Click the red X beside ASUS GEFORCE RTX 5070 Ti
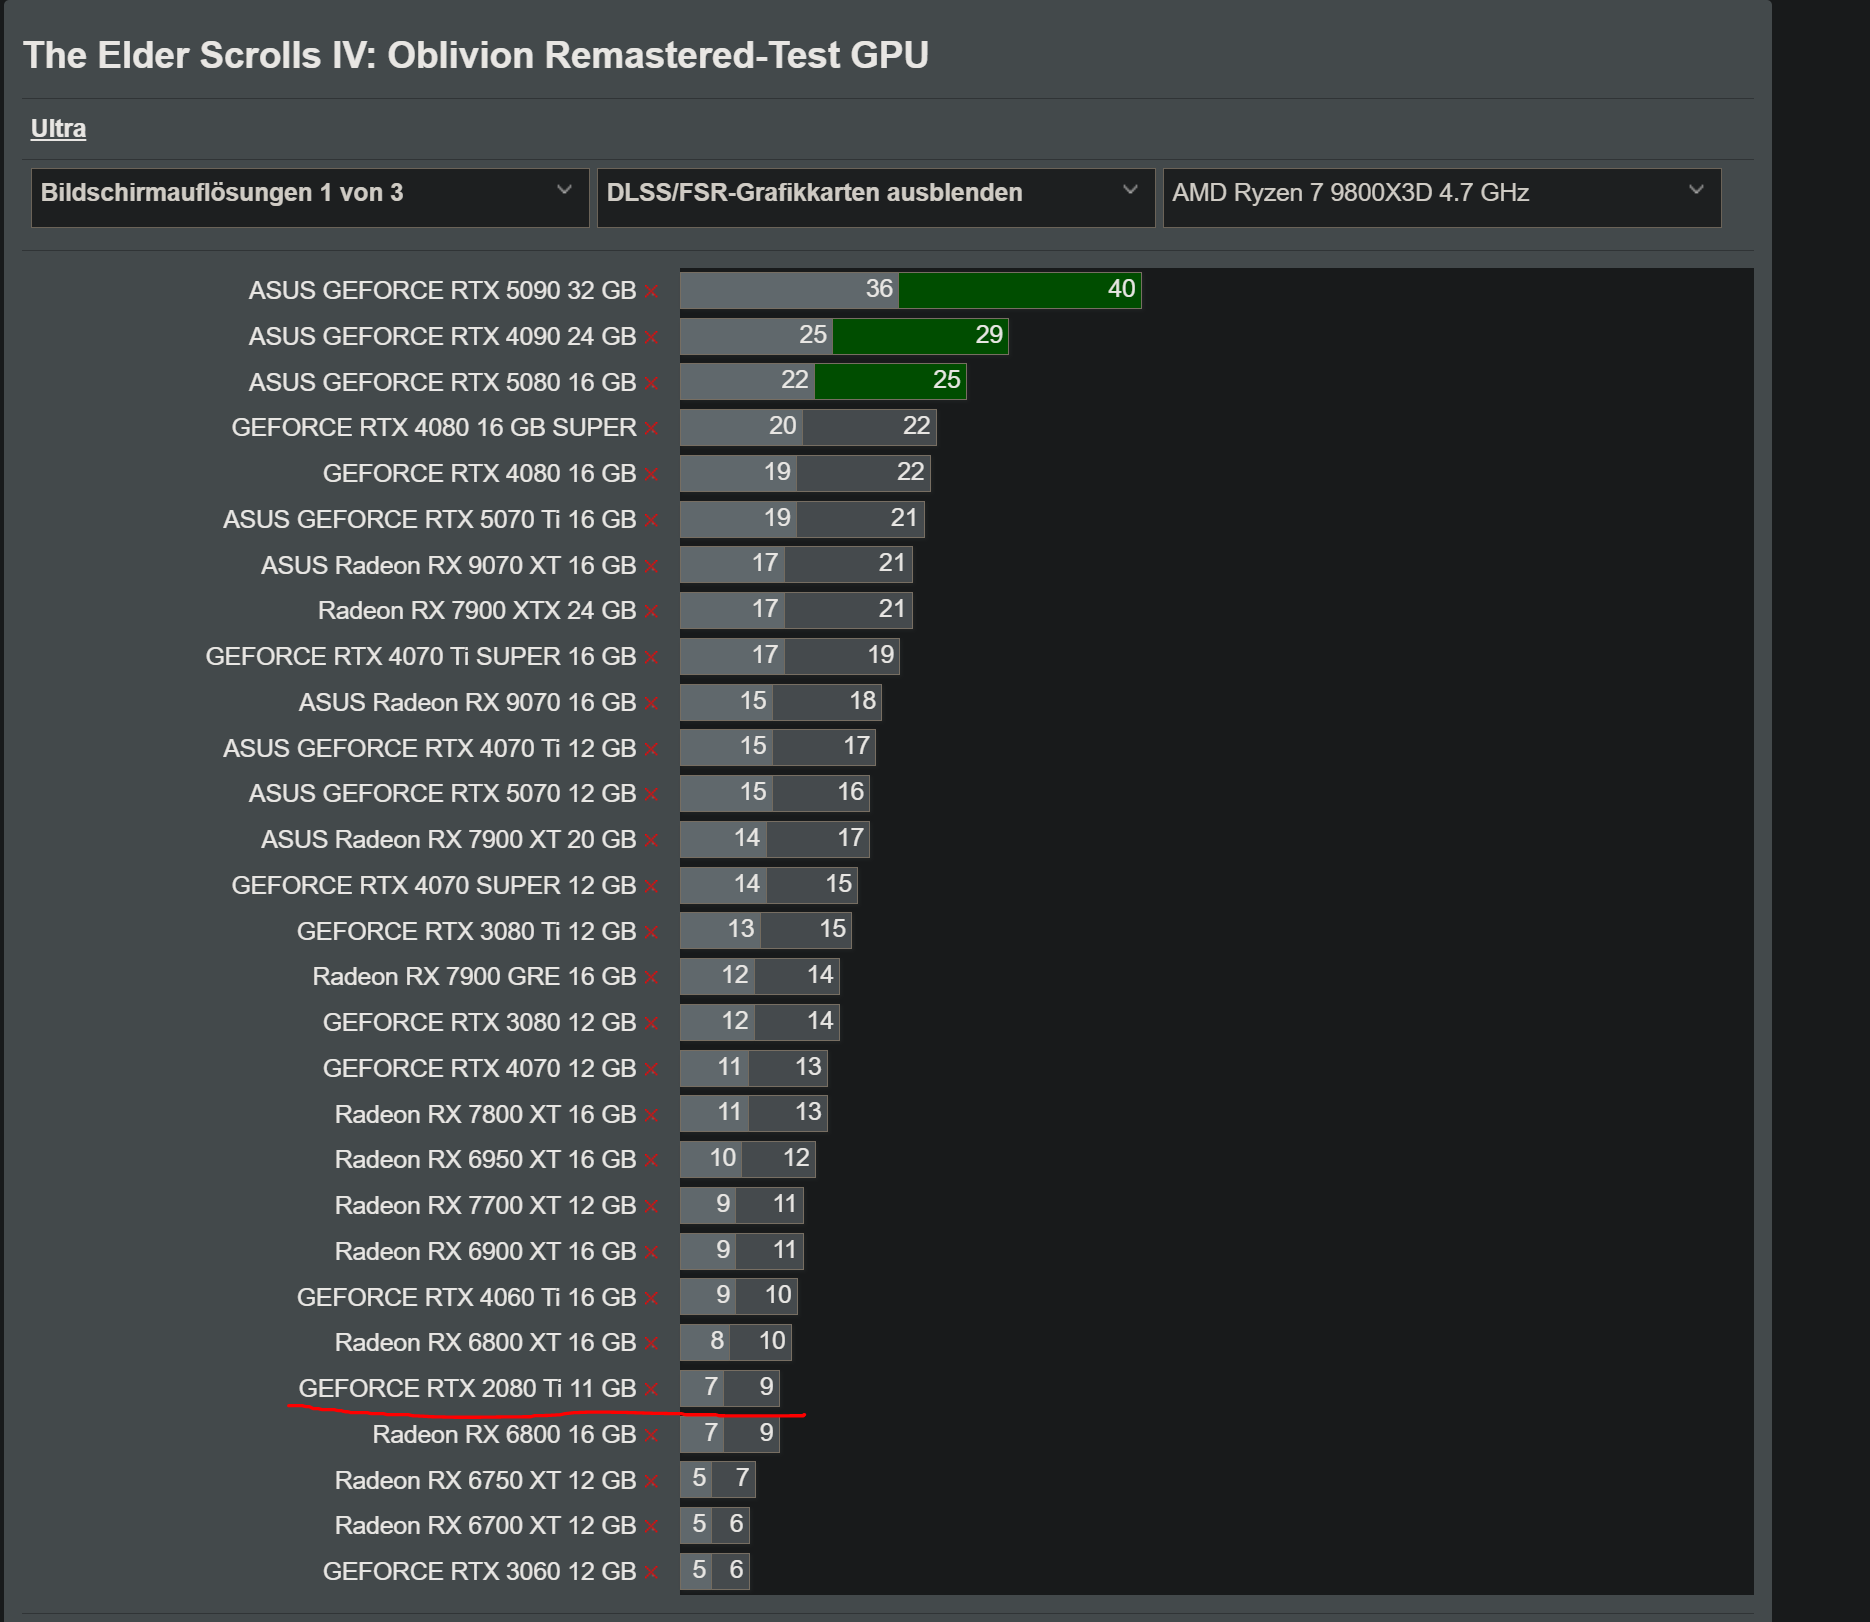Viewport: 1870px width, 1622px height. click(x=652, y=521)
